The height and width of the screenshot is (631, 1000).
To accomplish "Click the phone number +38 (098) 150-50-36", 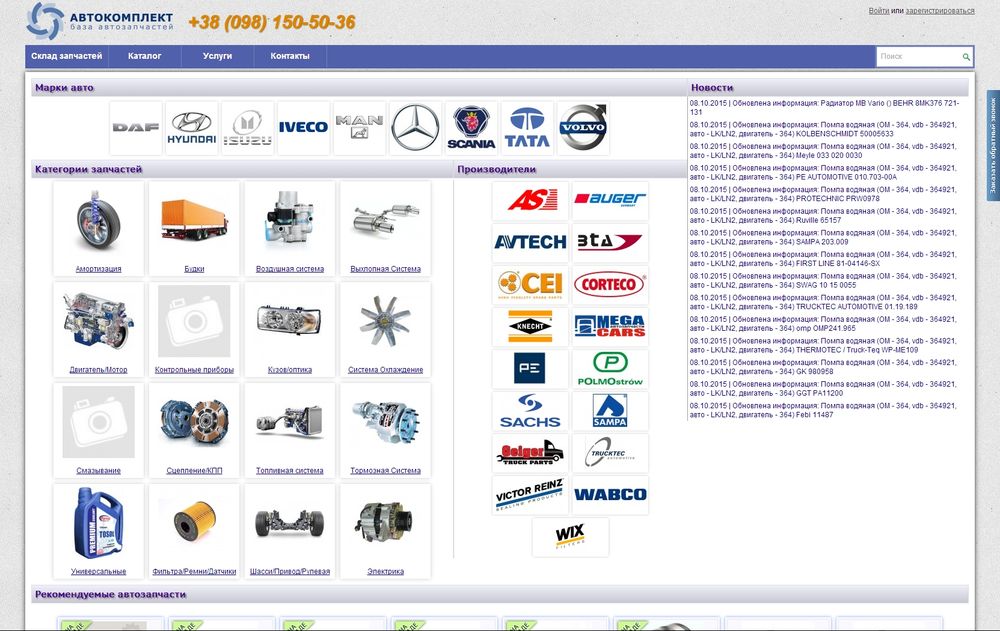I will (x=272, y=22).
